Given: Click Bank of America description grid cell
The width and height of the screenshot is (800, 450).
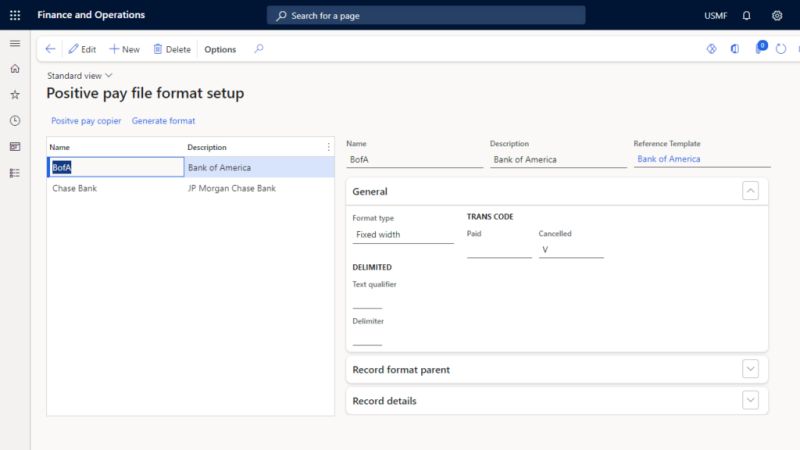Looking at the screenshot, I should point(219,167).
